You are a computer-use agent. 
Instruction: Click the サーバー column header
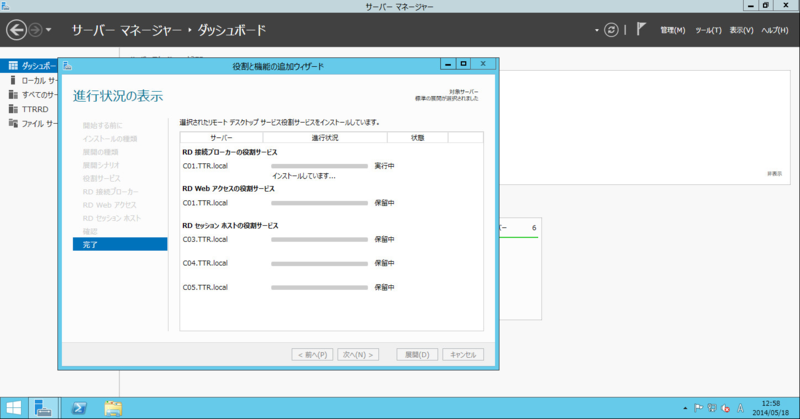tap(221, 138)
